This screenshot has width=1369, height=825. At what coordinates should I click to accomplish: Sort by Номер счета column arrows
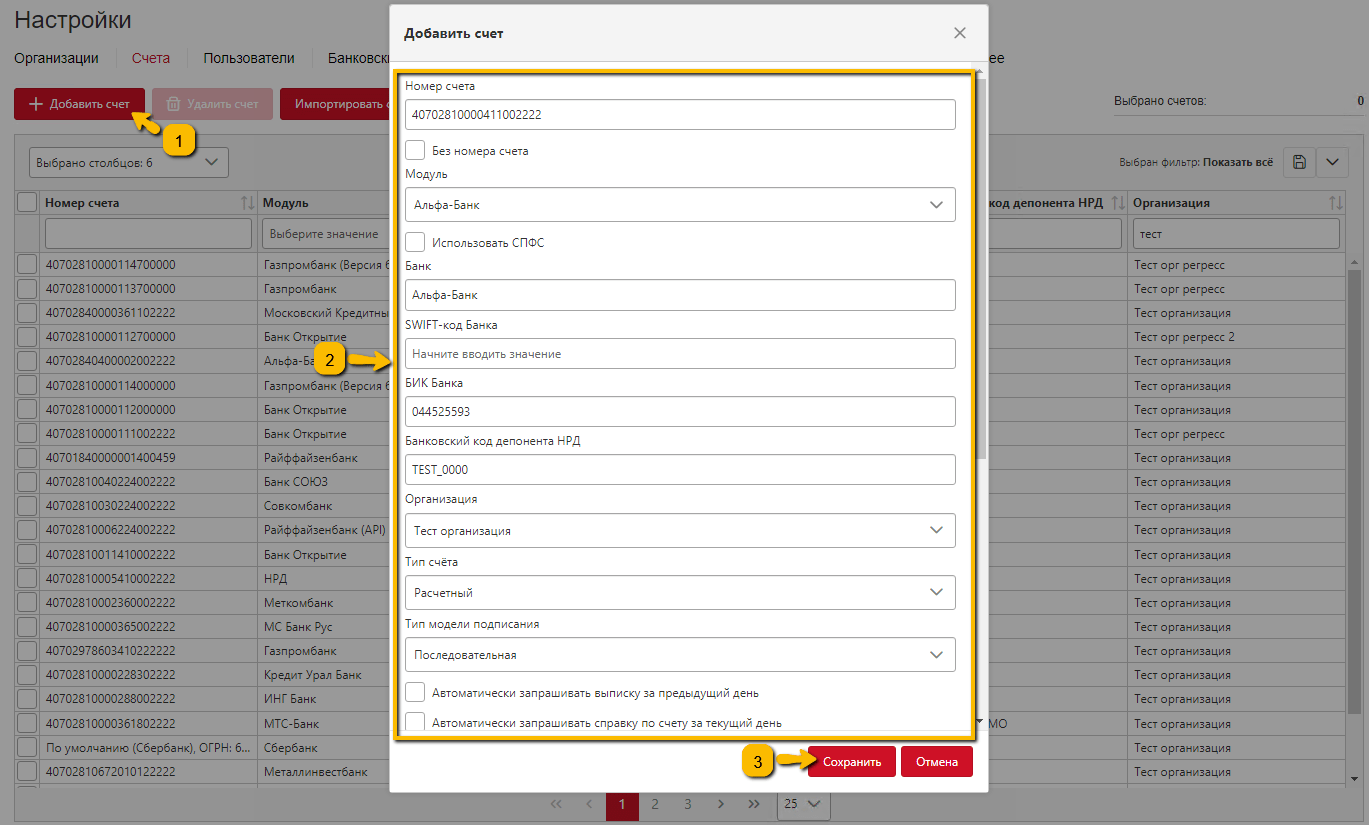click(247, 203)
